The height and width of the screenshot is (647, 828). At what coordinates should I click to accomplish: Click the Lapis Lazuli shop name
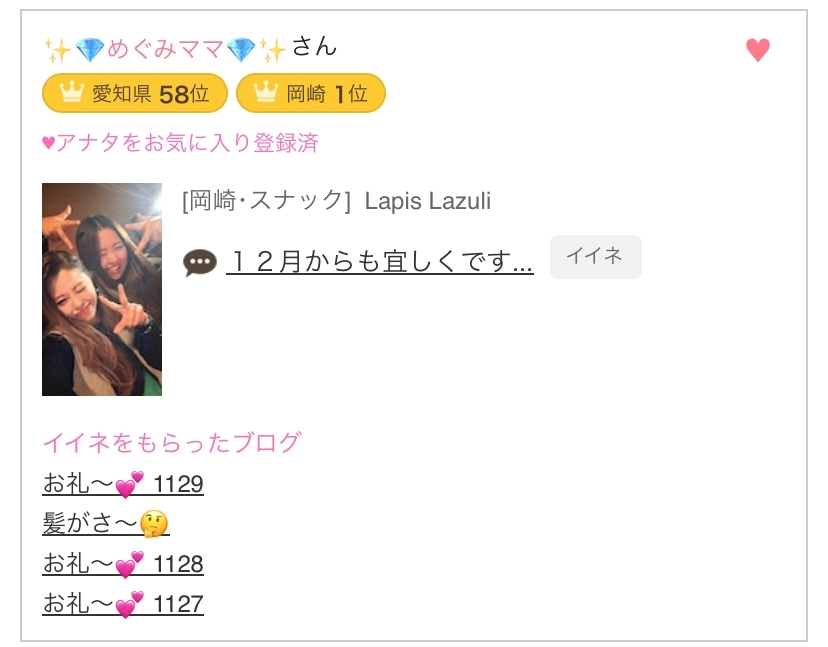click(x=428, y=201)
